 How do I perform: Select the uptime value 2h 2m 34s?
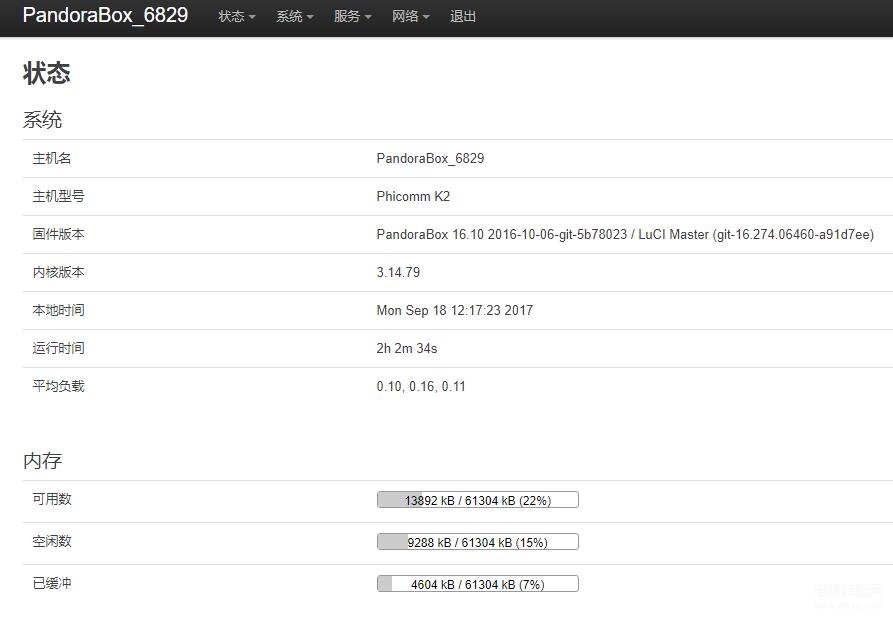(x=407, y=349)
